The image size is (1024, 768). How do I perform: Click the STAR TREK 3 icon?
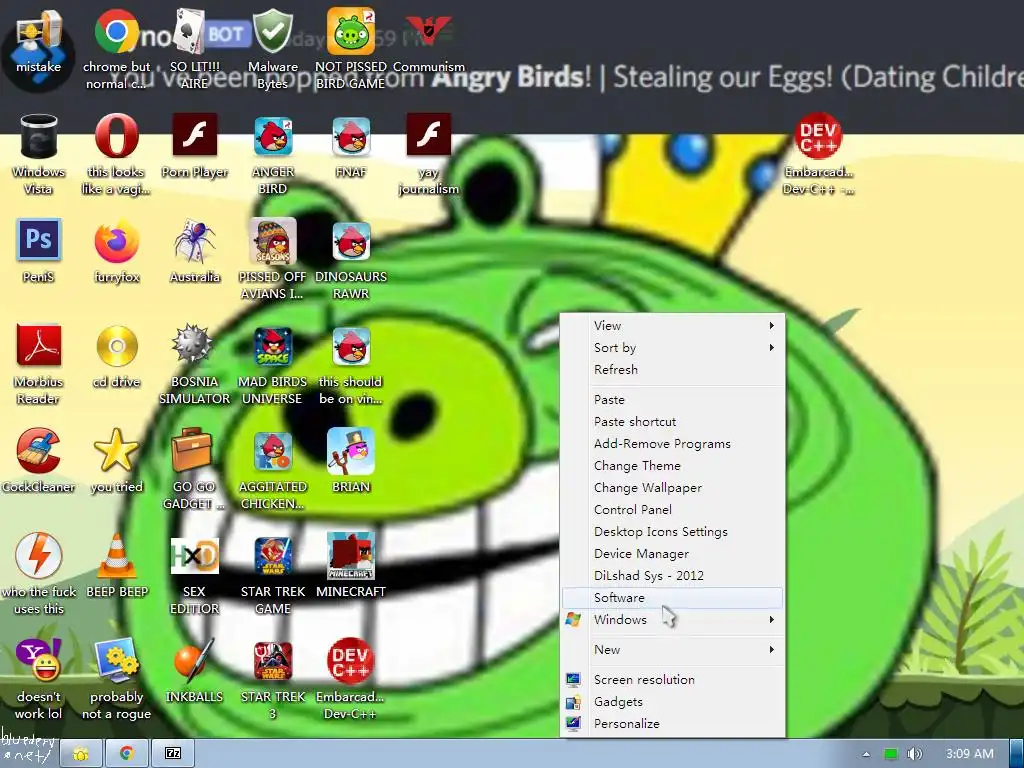pyautogui.click(x=272, y=660)
